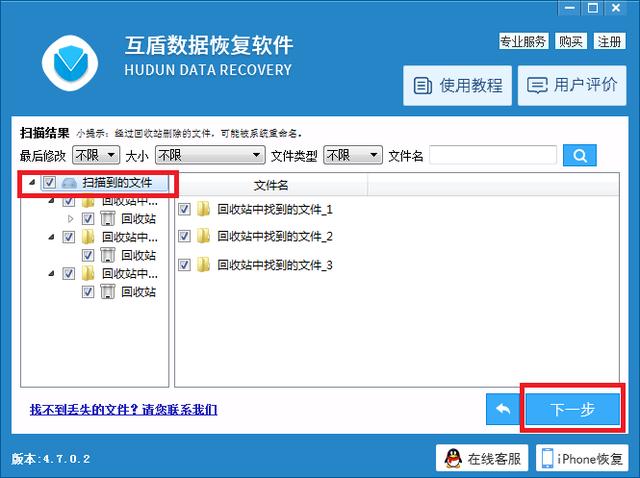
Task: Open the 文件类型 dropdown
Action: click(353, 156)
